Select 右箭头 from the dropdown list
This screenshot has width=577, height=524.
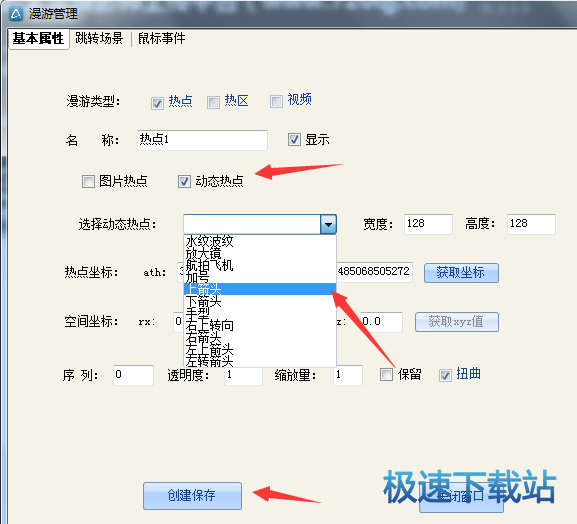(x=260, y=337)
